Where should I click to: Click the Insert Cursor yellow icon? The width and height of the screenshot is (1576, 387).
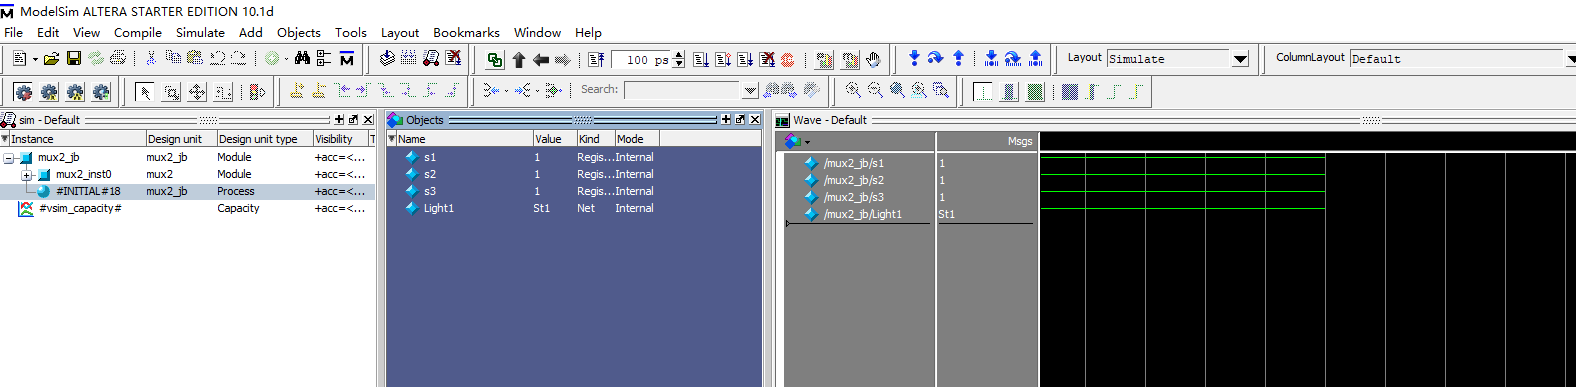(x=298, y=91)
